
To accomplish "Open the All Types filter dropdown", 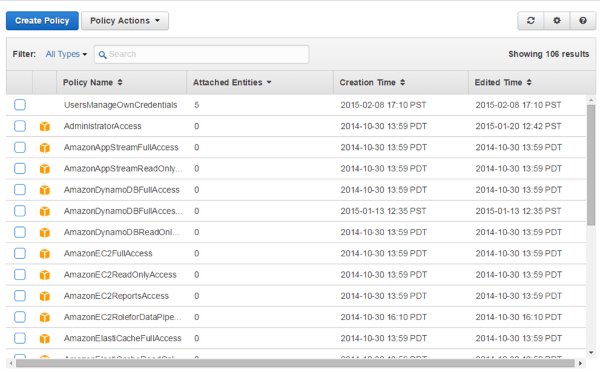I will click(x=66, y=54).
